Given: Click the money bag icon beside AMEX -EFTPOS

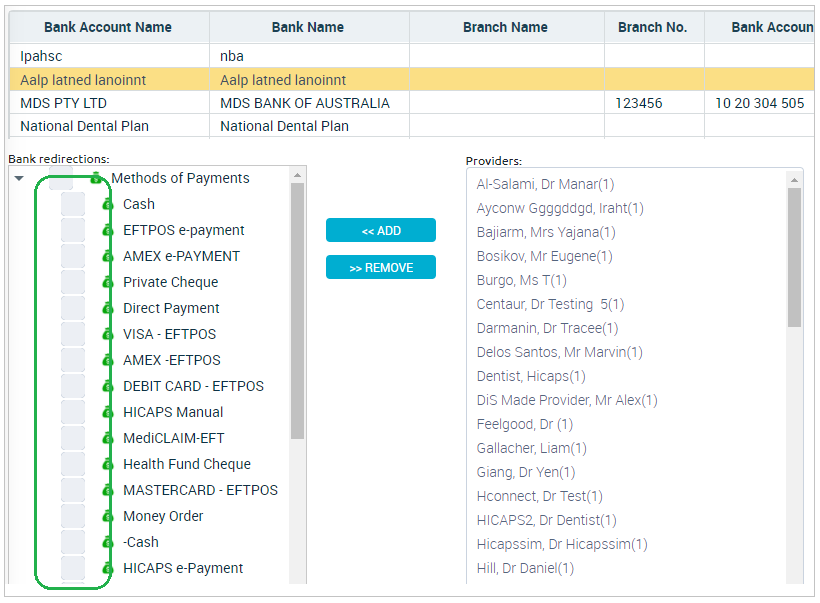Looking at the screenshot, I should point(108,360).
